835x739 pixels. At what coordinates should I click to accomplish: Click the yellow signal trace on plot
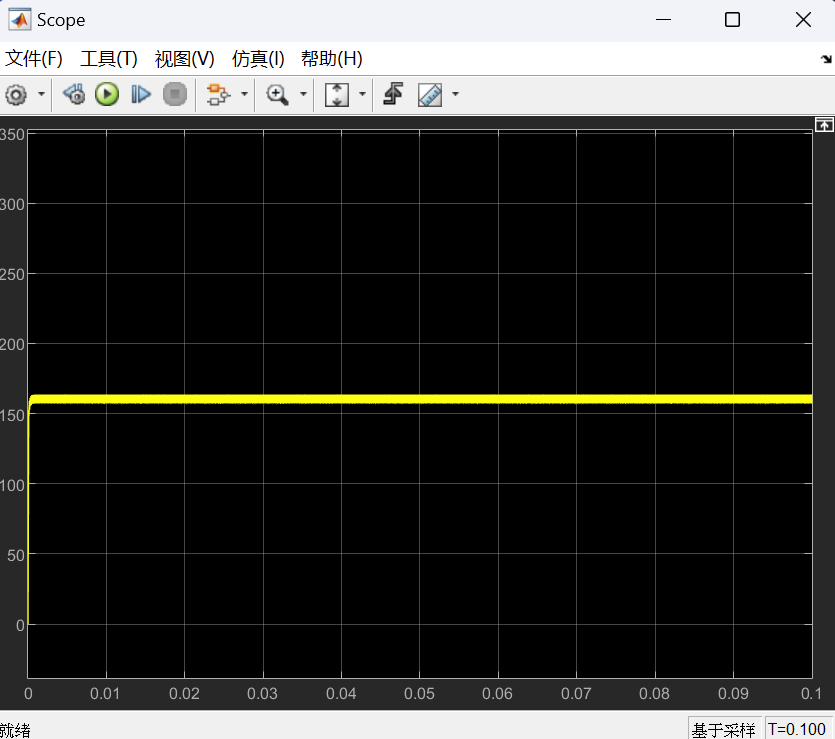click(x=421, y=399)
